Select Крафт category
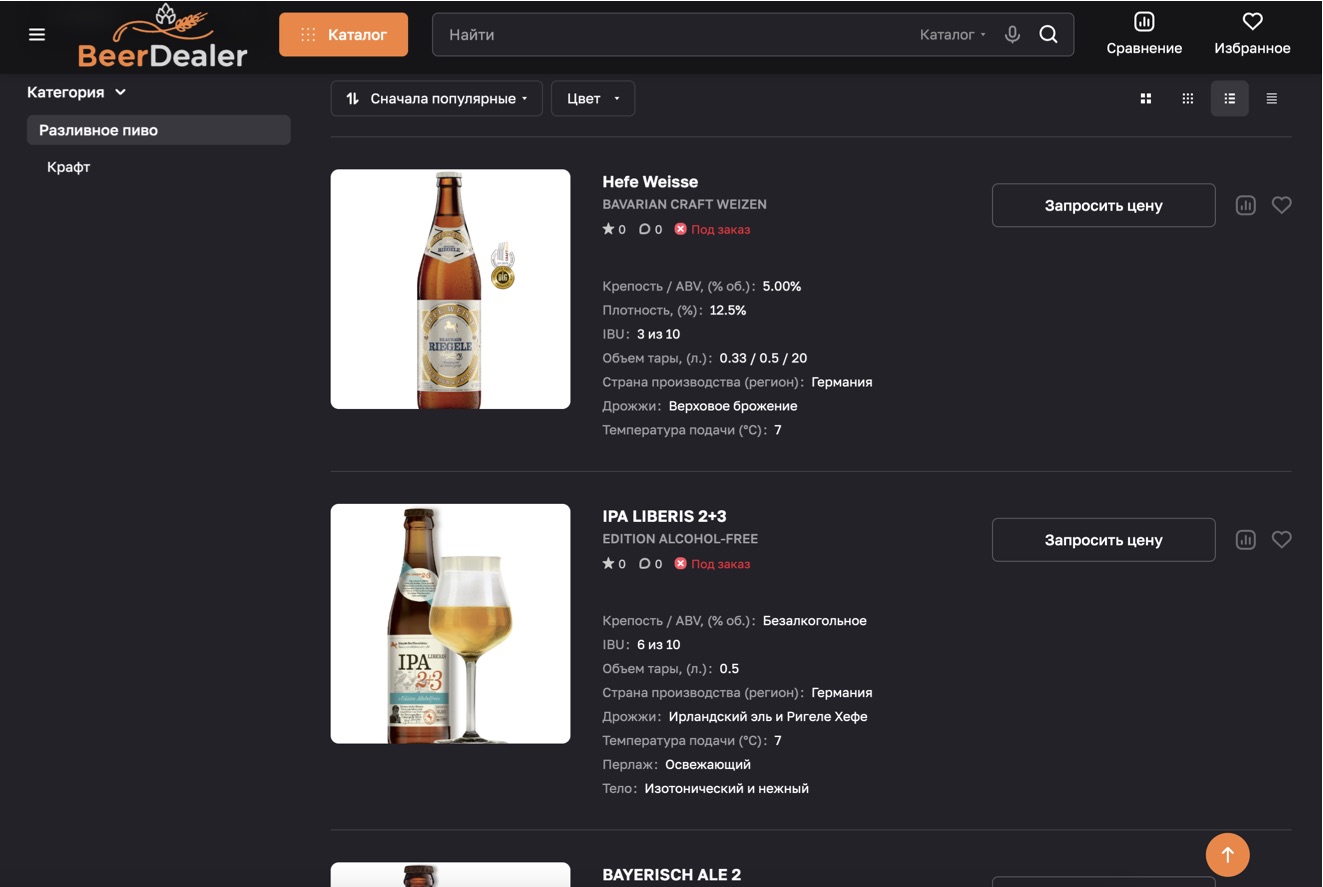This screenshot has width=1323, height=887. [69, 167]
